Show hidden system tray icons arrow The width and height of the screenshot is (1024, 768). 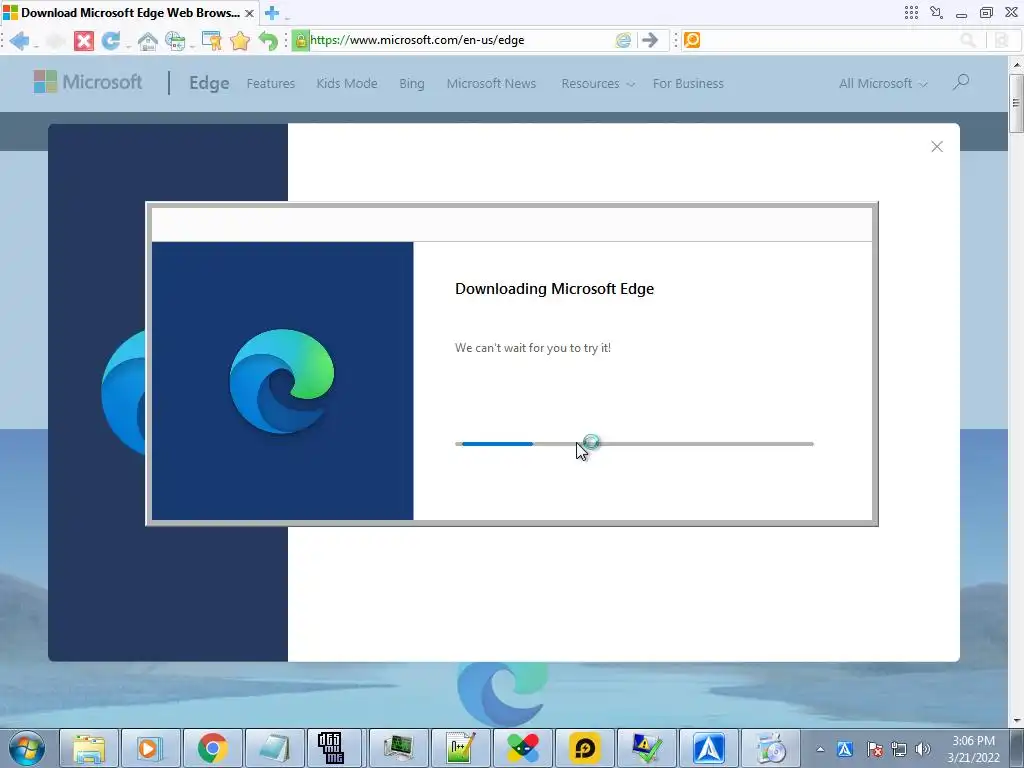(820, 749)
